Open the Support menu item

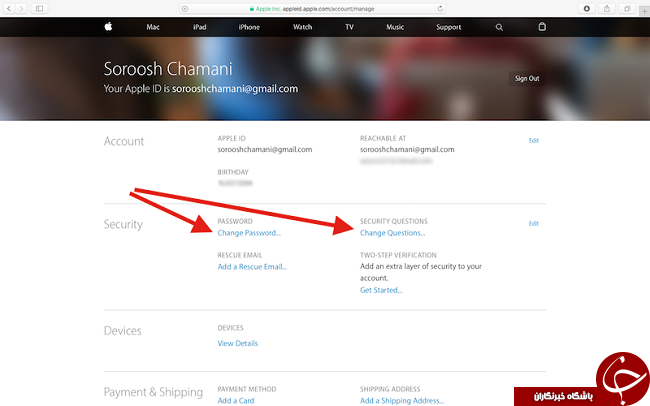point(449,27)
